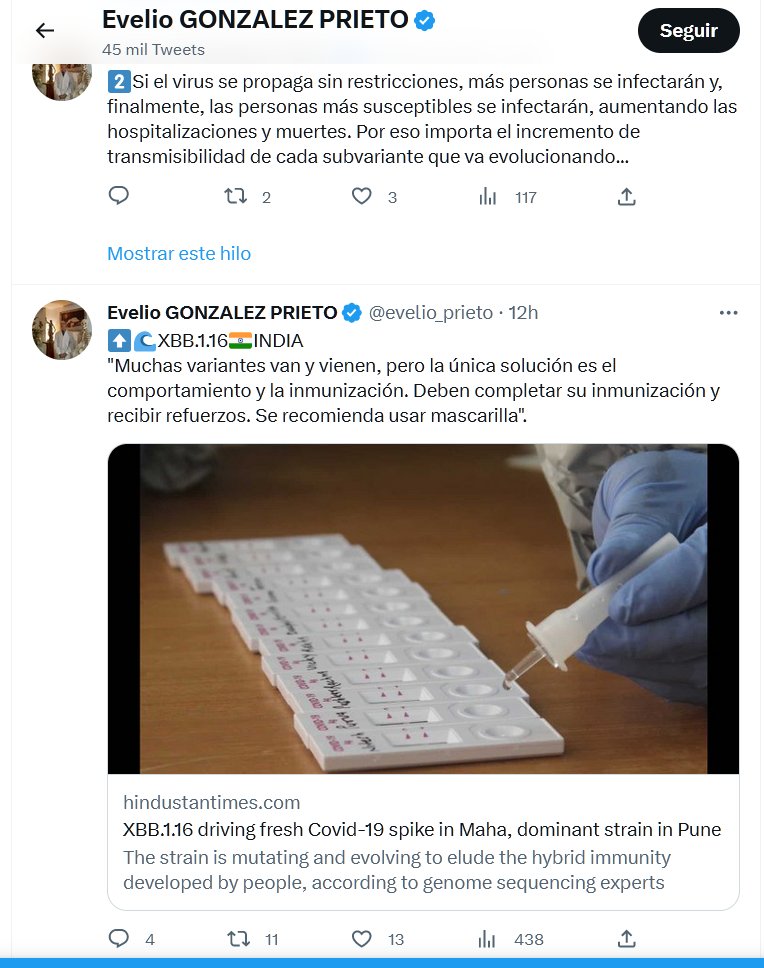This screenshot has width=764, height=968.
Task: Like the XBB.1.16 tweet with 13 likes
Action: click(x=362, y=938)
